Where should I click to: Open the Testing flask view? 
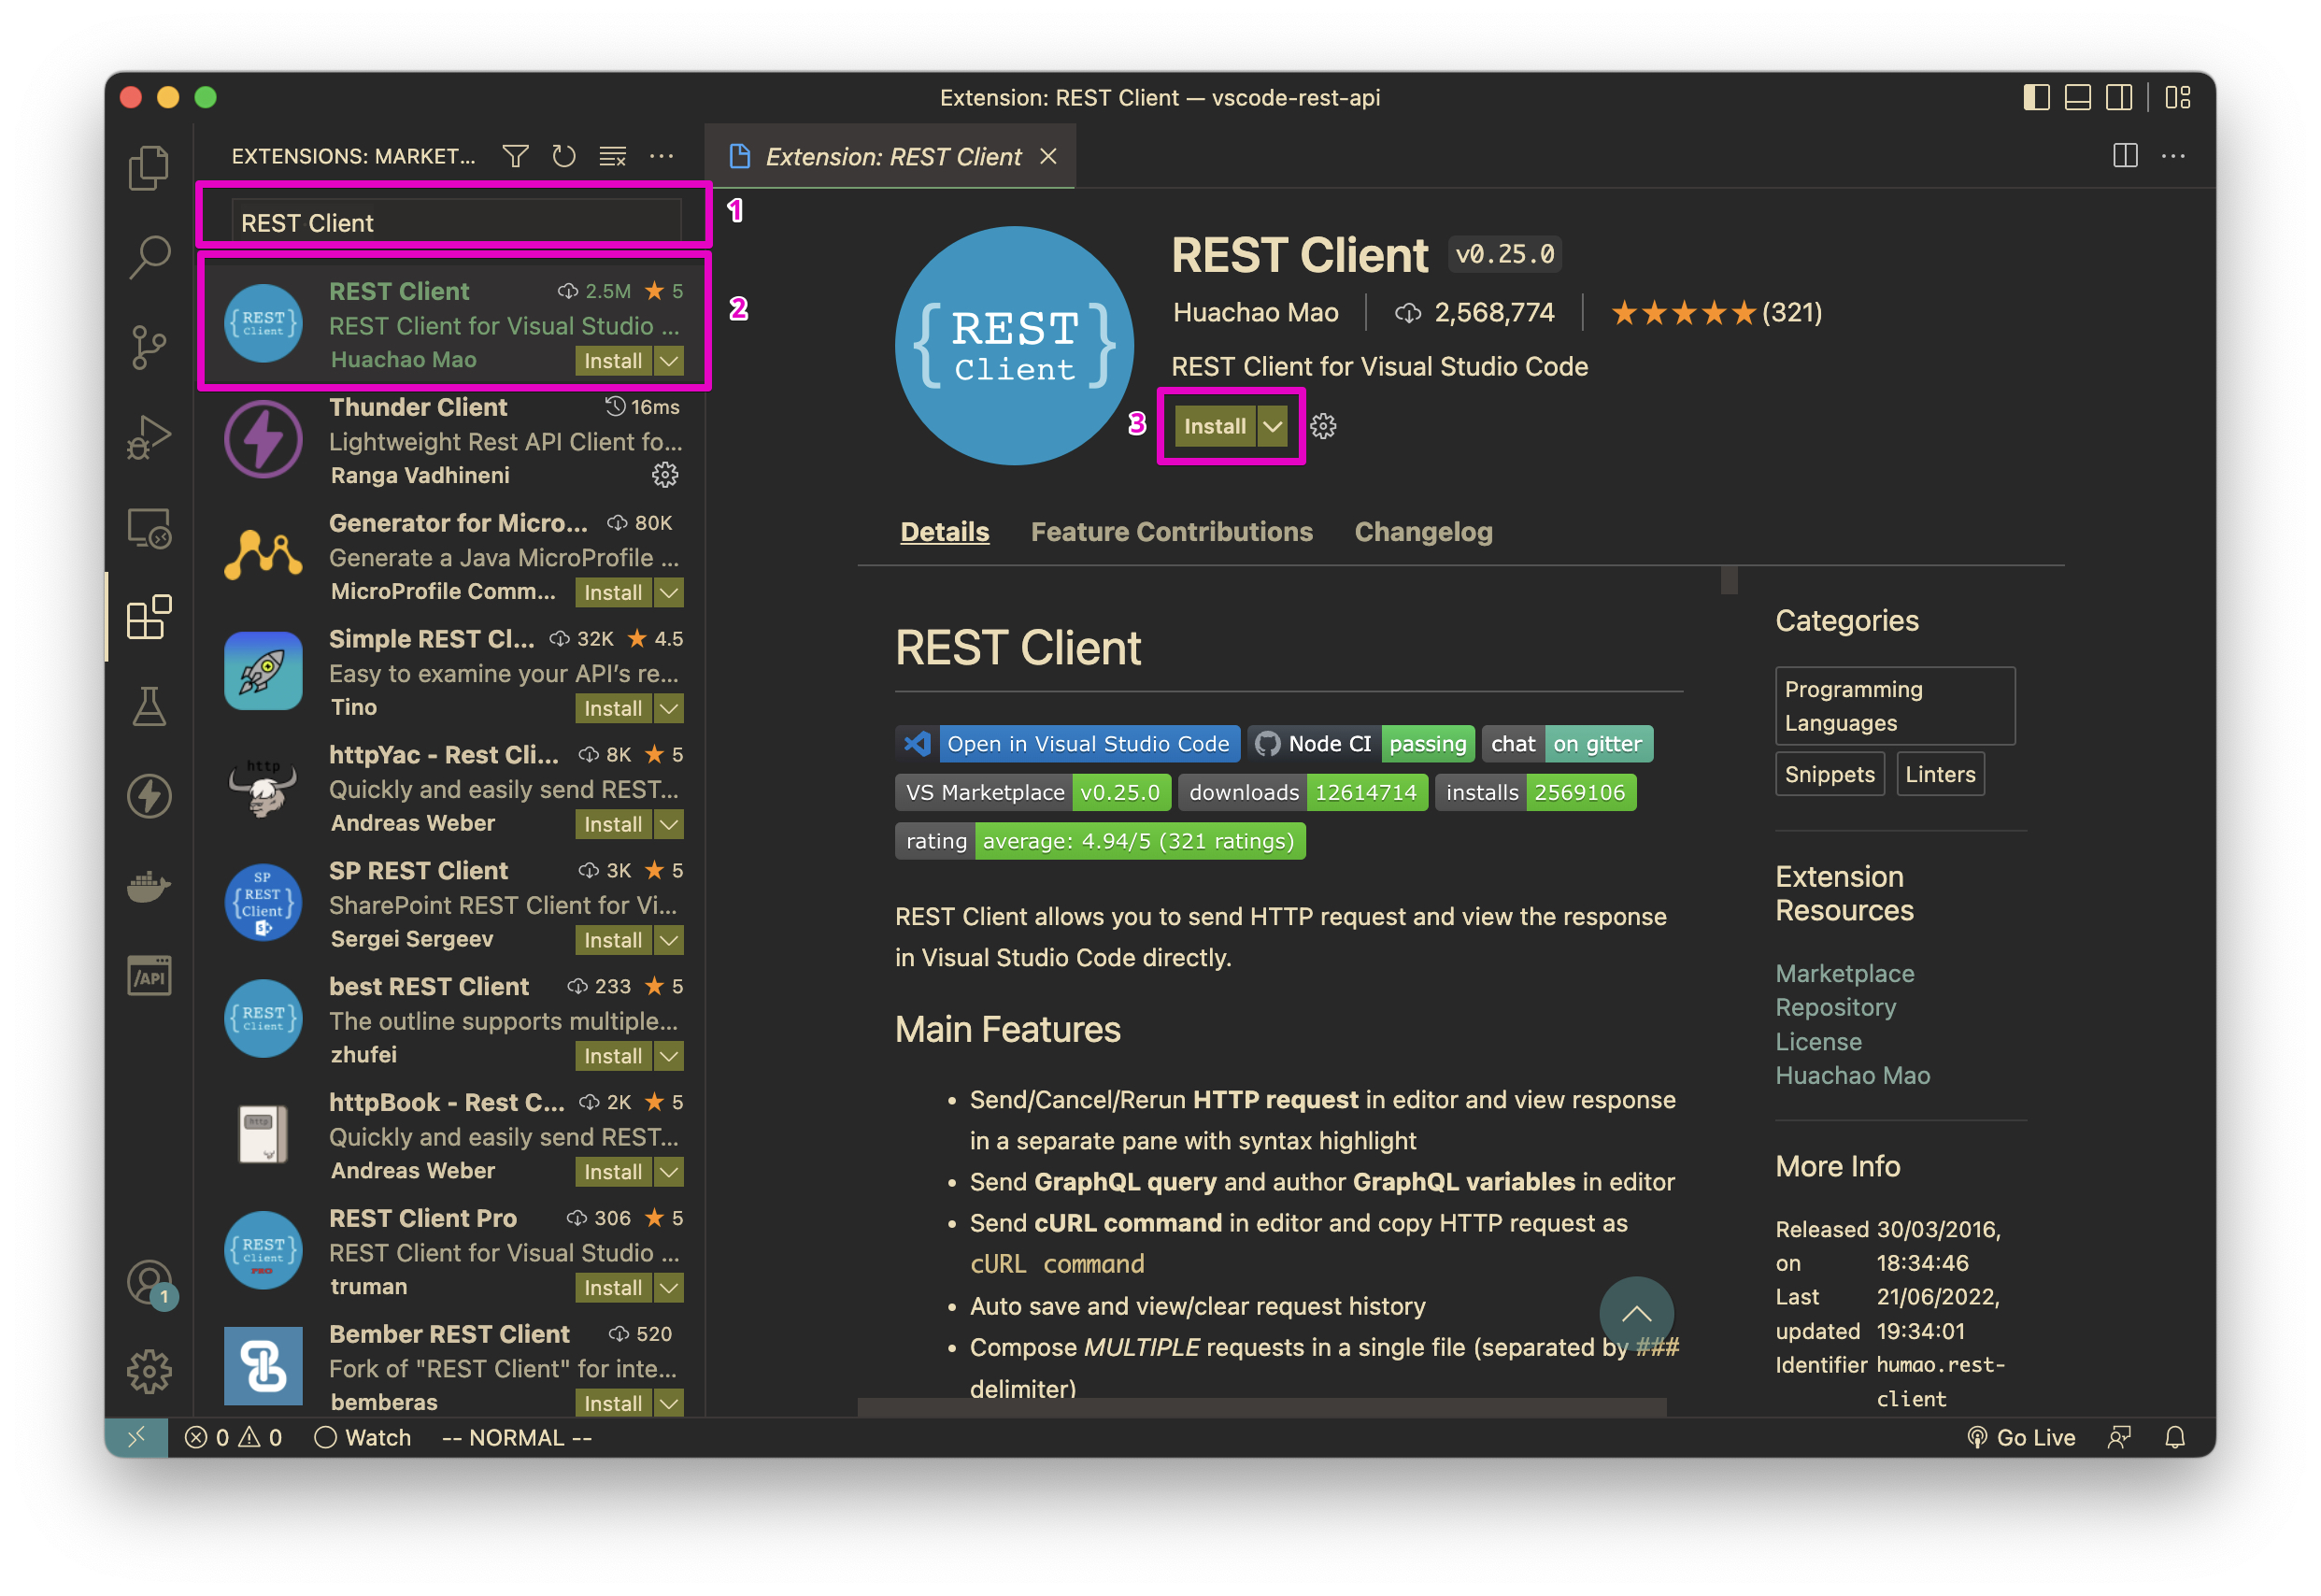pyautogui.click(x=149, y=706)
